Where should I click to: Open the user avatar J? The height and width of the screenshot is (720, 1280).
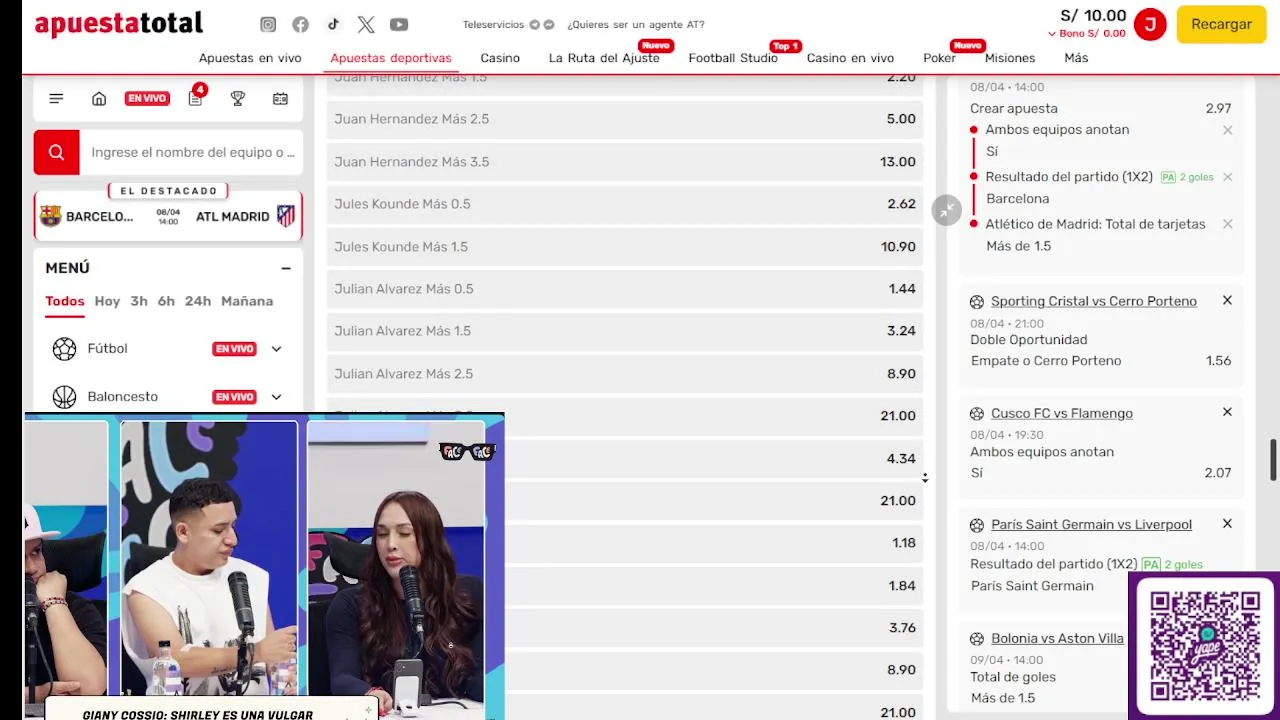click(x=1150, y=24)
